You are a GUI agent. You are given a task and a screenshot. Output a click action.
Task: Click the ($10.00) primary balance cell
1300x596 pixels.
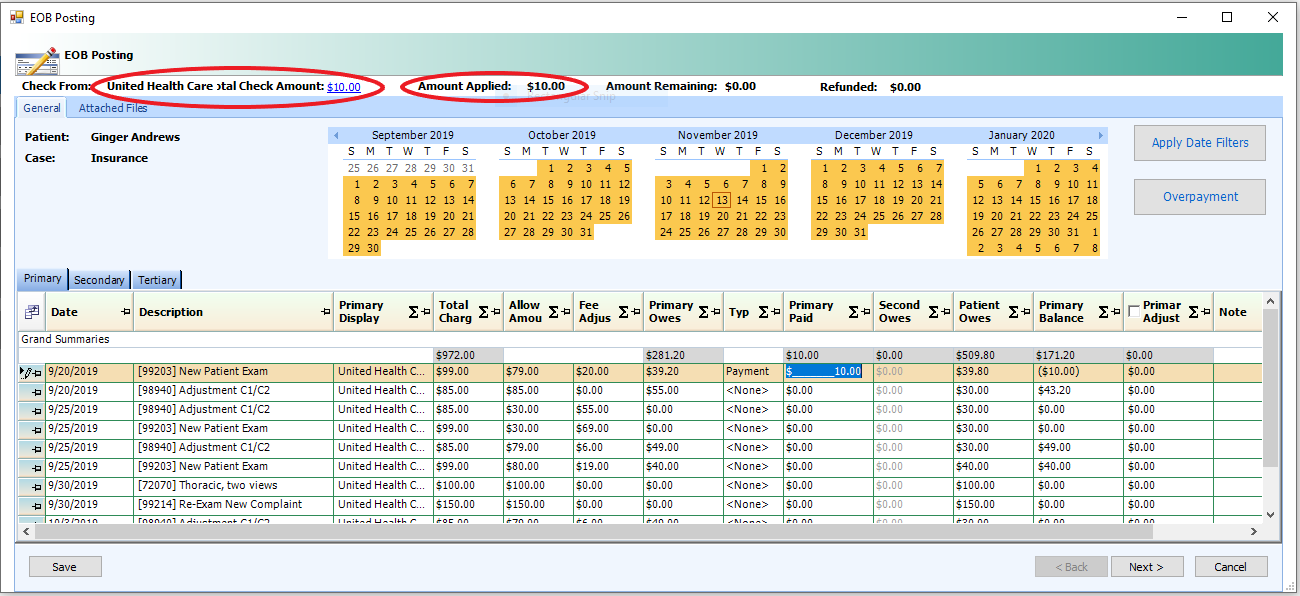tap(1078, 372)
